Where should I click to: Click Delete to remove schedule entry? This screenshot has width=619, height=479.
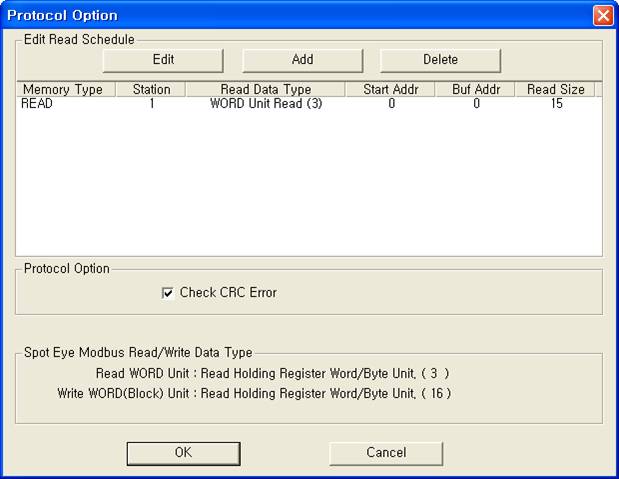tap(440, 59)
